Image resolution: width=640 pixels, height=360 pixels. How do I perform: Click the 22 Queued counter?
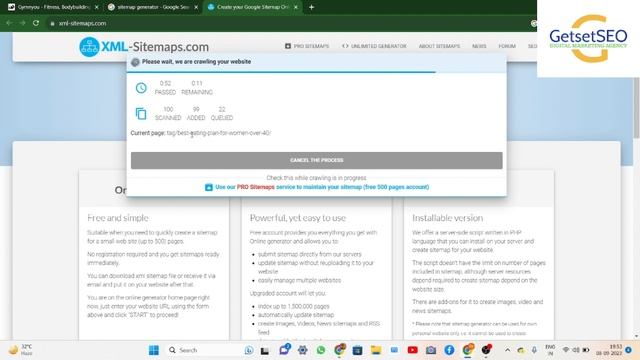pos(222,113)
